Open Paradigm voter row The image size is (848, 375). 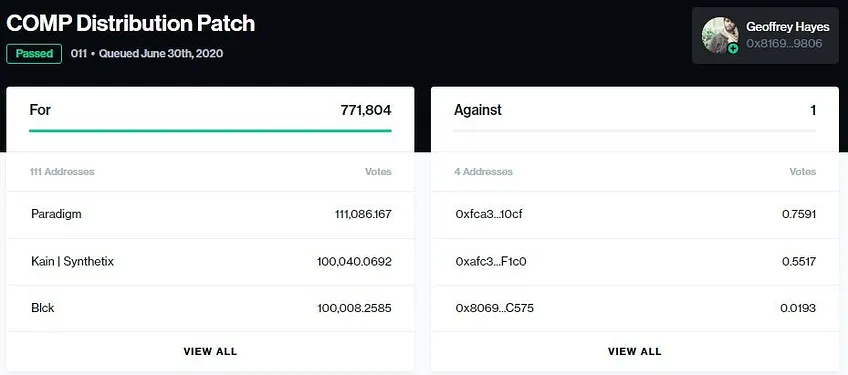pyautogui.click(x=210, y=214)
